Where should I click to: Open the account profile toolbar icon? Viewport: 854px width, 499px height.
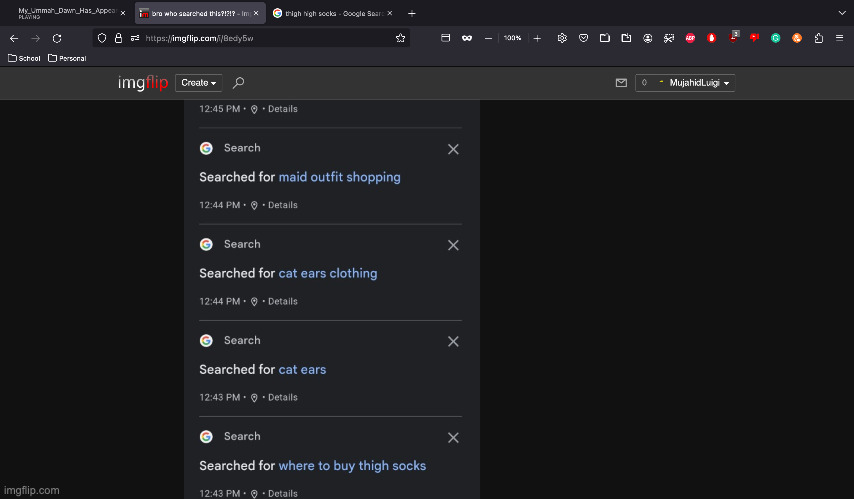(x=648, y=38)
